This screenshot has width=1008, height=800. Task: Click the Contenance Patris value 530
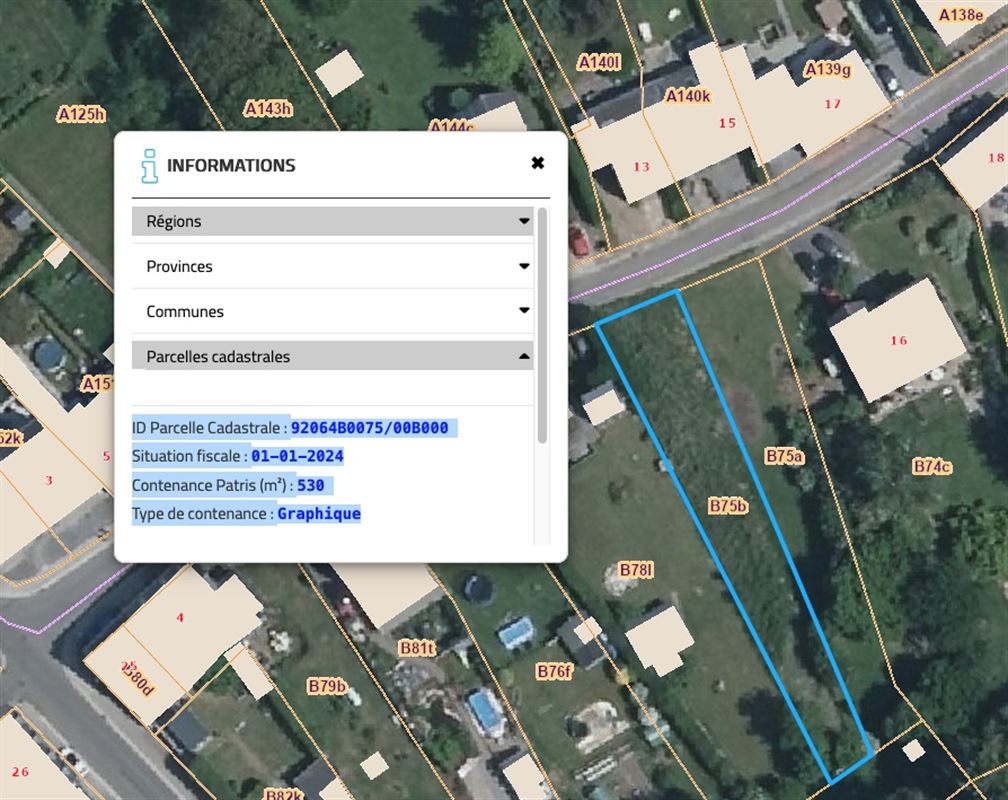(x=311, y=486)
